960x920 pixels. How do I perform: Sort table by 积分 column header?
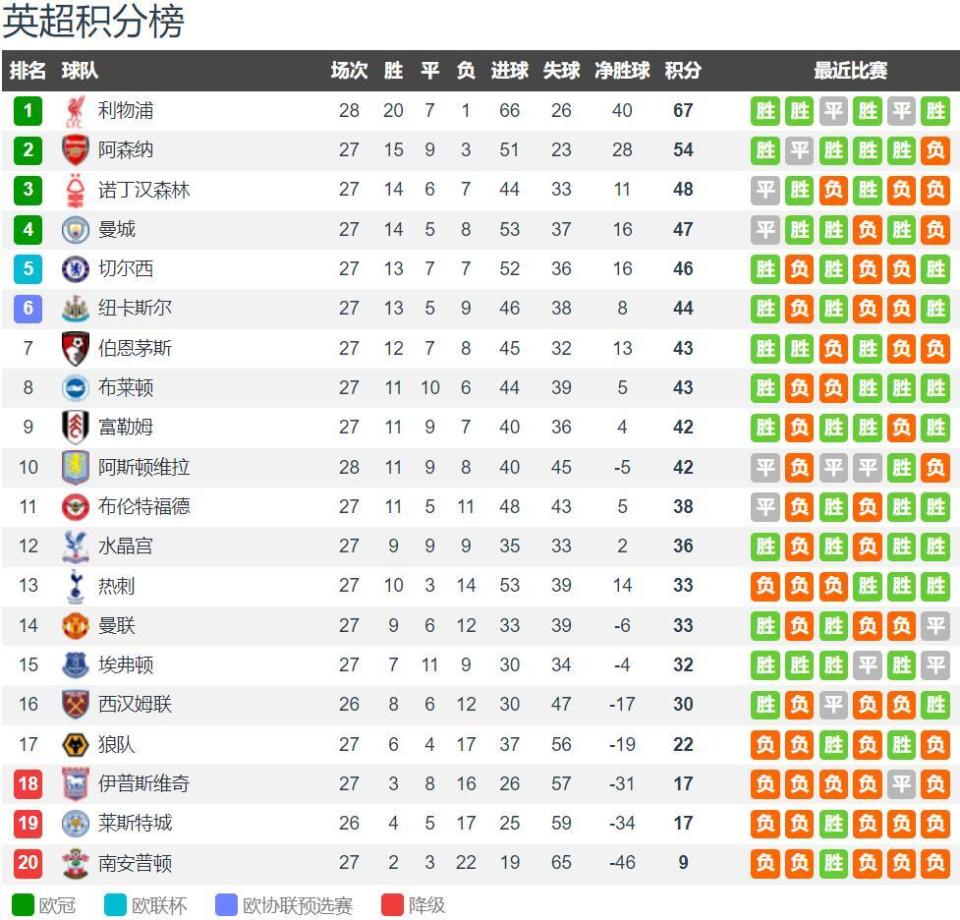click(x=683, y=71)
